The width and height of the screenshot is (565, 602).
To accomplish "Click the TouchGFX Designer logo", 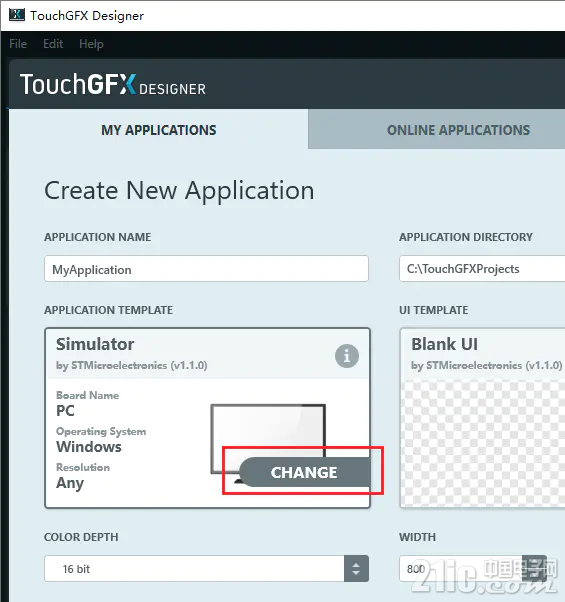I will tap(113, 84).
